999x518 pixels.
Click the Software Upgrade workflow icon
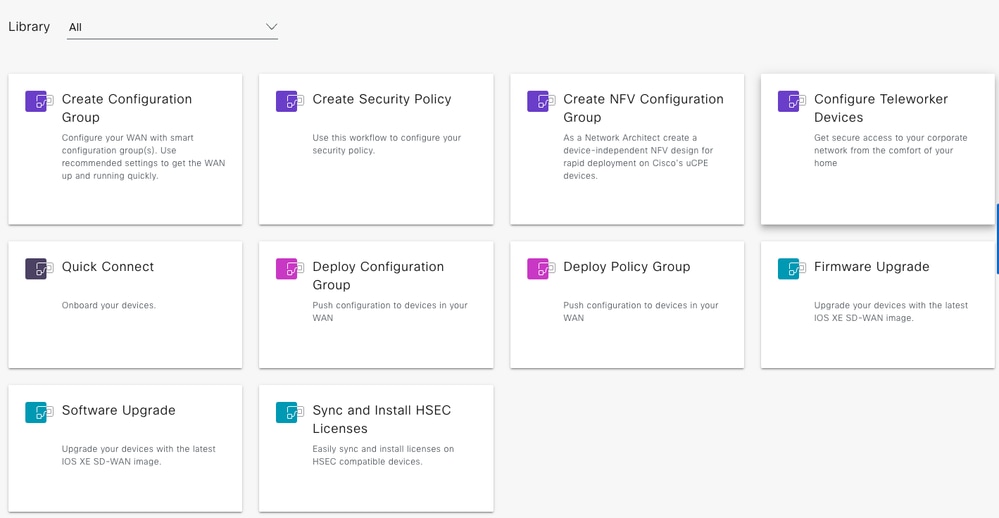39,412
